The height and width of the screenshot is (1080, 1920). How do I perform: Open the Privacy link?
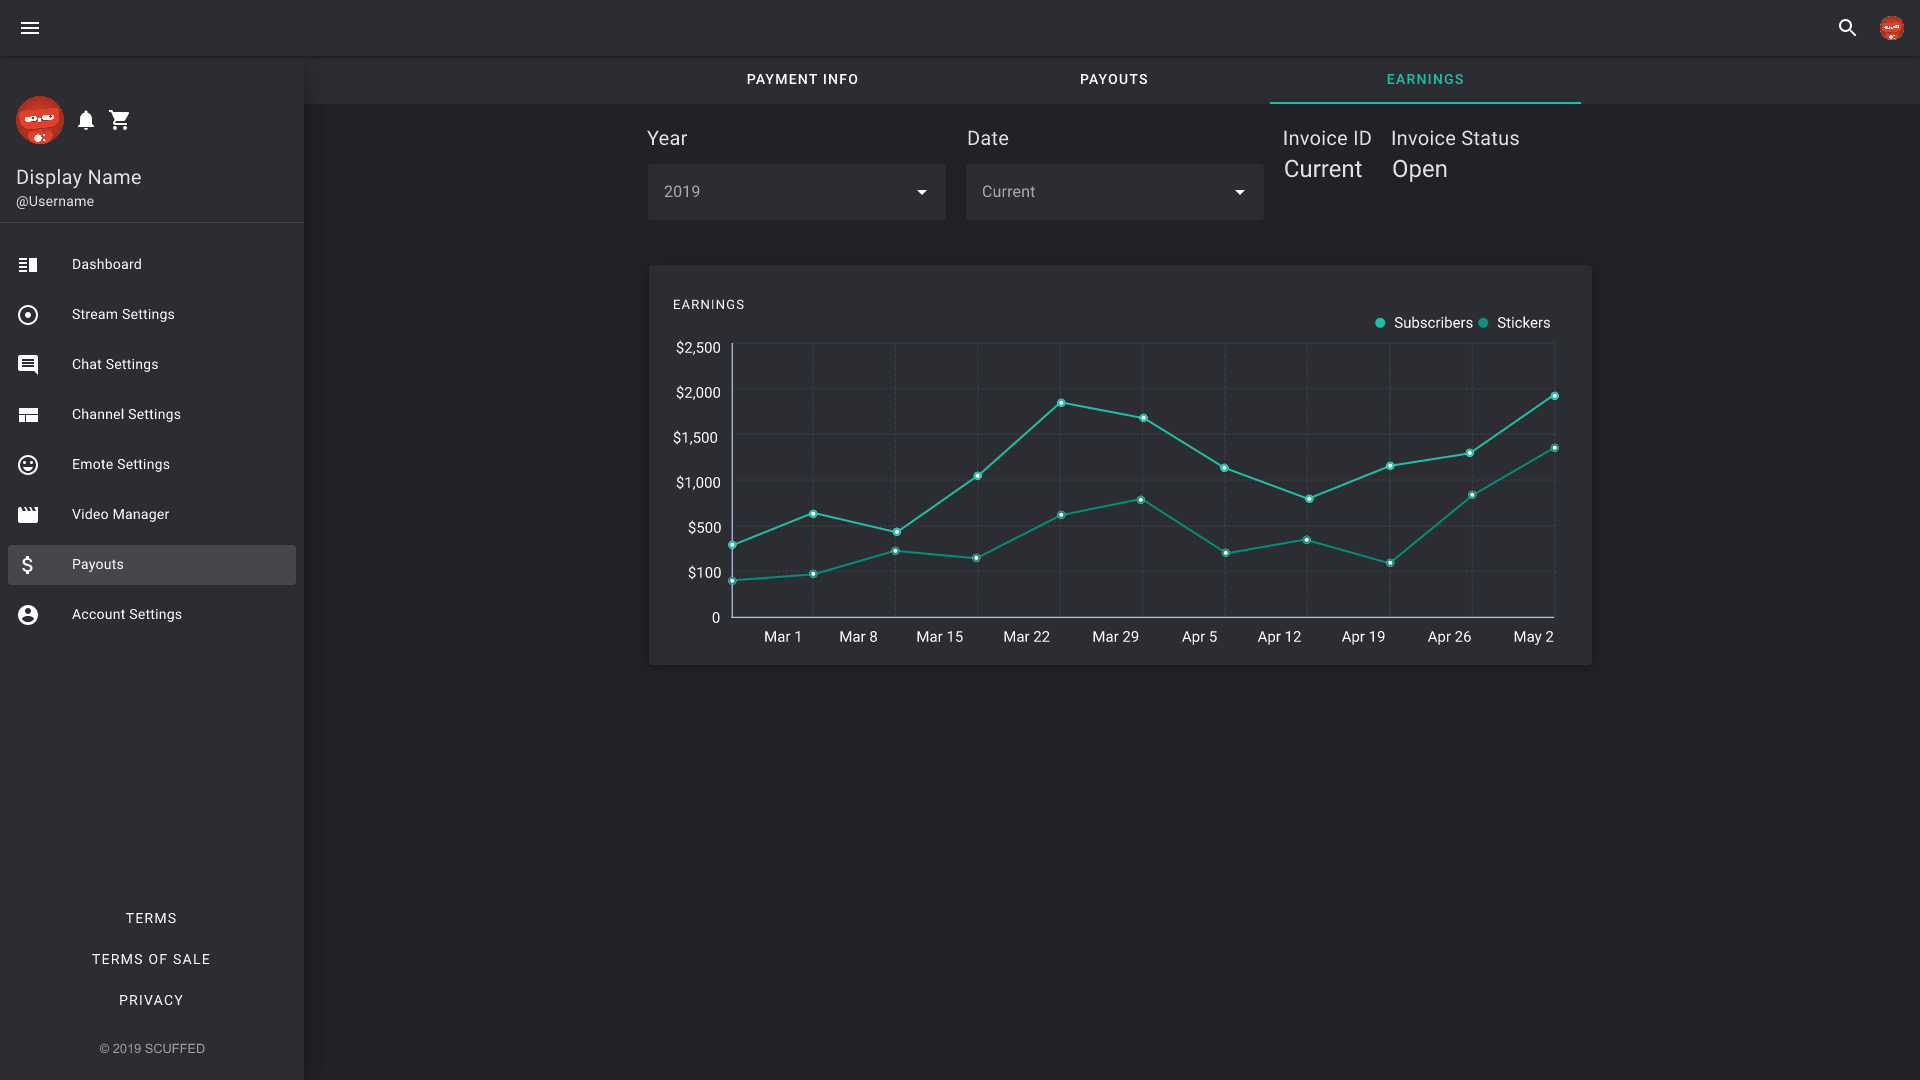click(x=151, y=1000)
